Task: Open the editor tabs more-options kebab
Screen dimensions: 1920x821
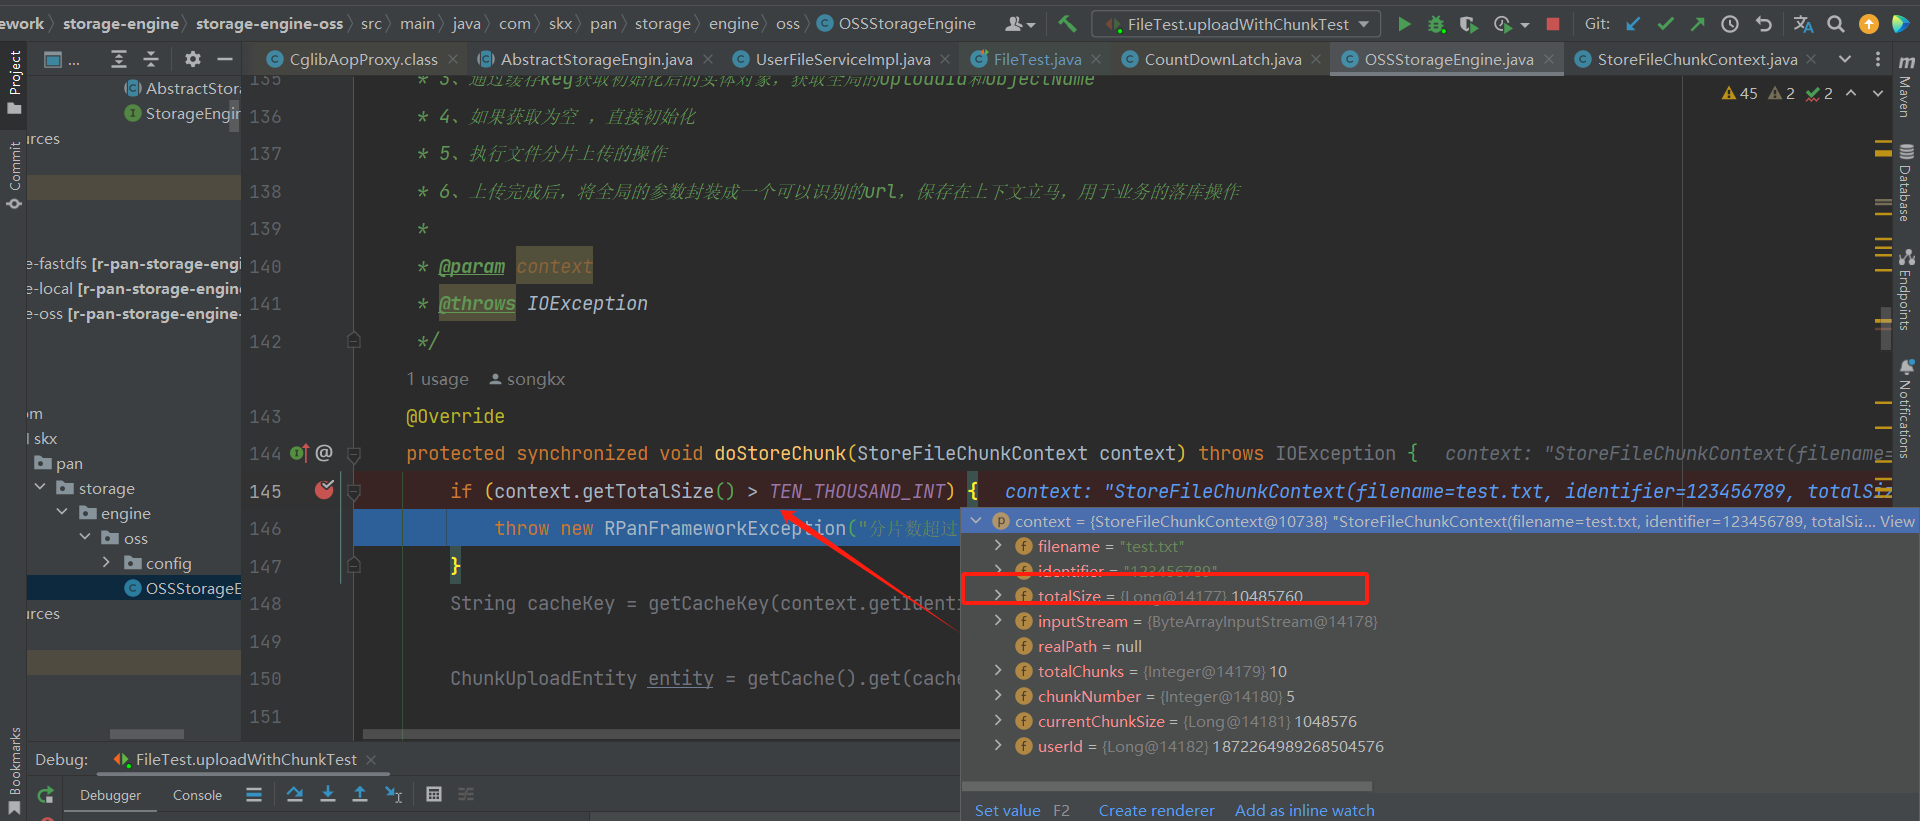Action: click(1877, 59)
